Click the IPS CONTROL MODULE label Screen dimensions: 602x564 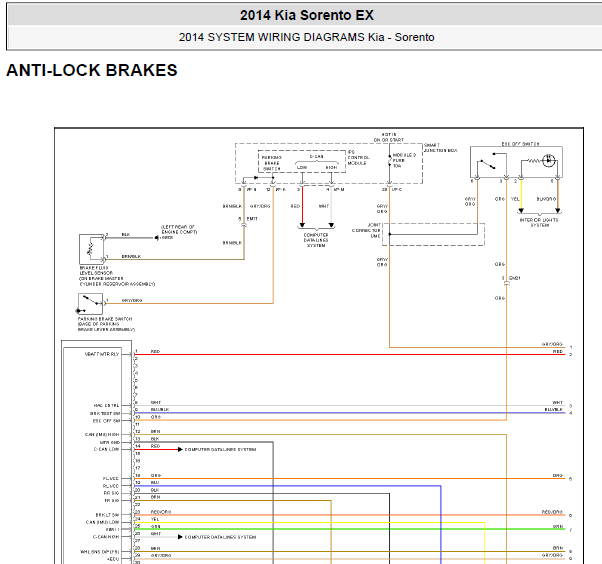(x=358, y=157)
